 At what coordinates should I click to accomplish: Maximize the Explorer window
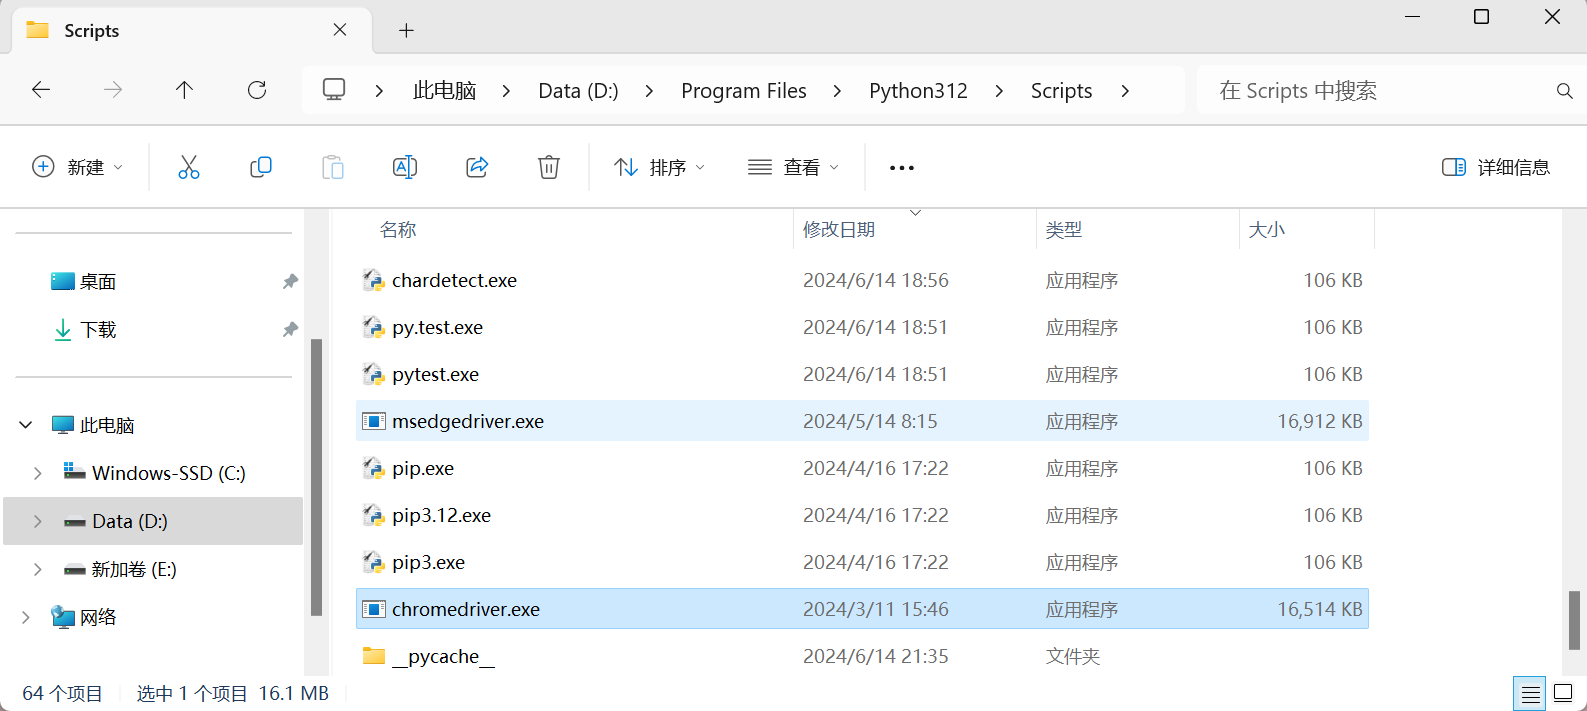tap(1482, 17)
